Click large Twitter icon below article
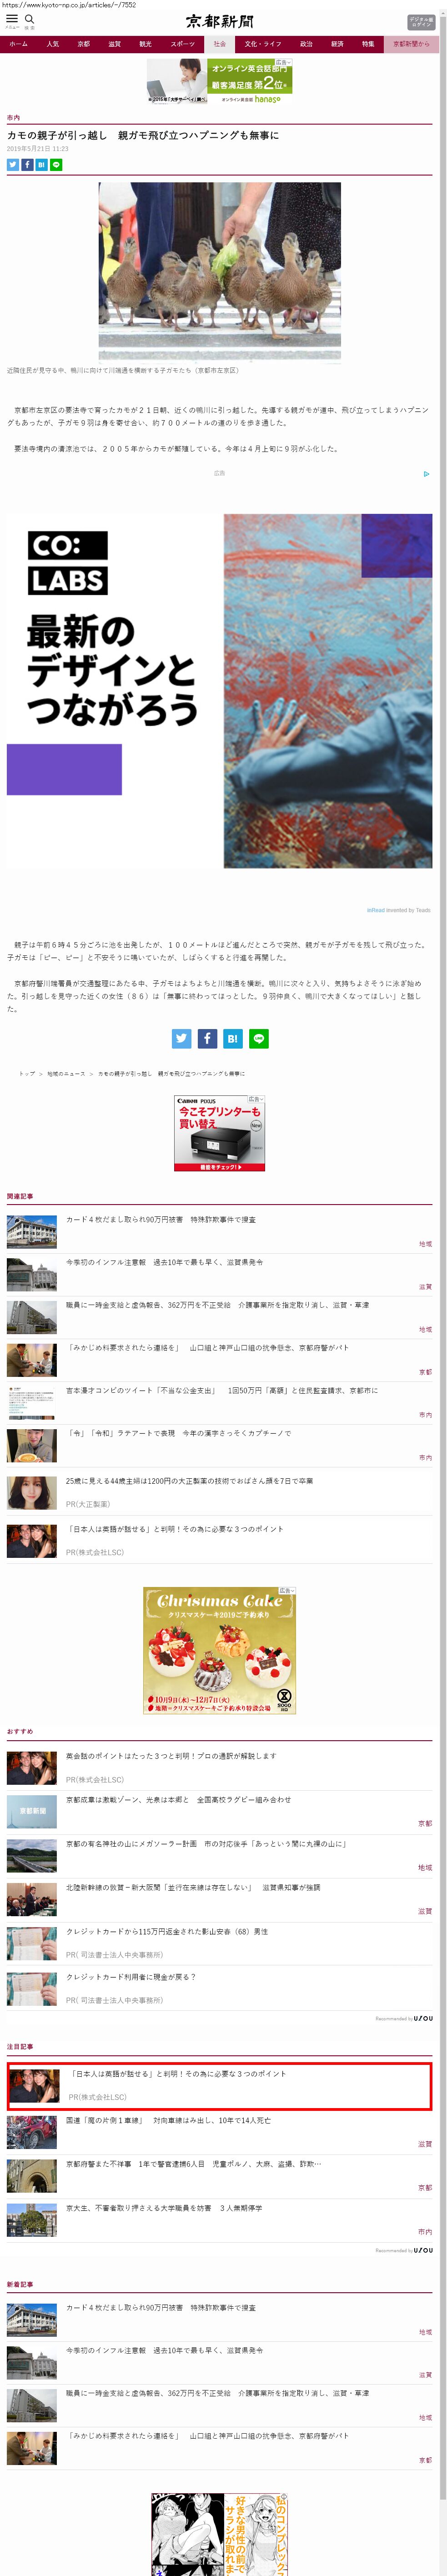 pyautogui.click(x=181, y=1038)
